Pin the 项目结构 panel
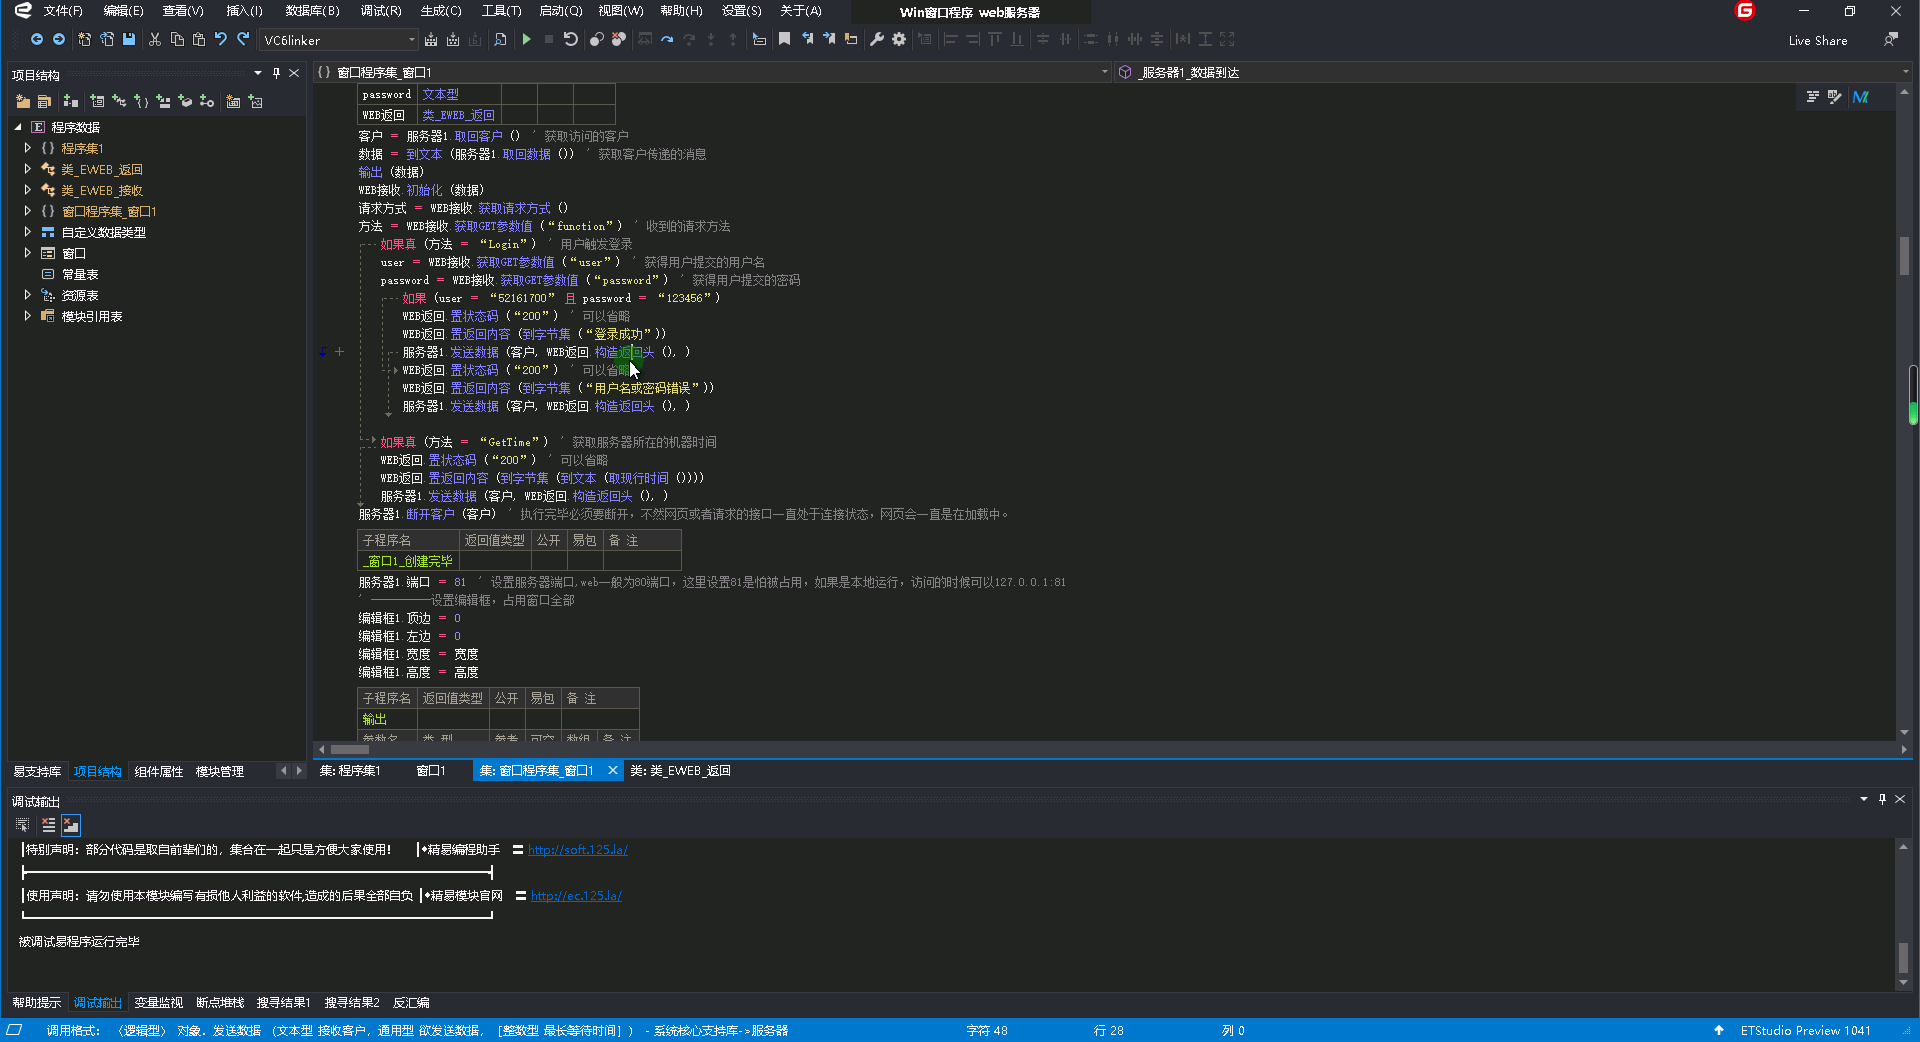Image resolution: width=1920 pixels, height=1042 pixels. (x=277, y=73)
